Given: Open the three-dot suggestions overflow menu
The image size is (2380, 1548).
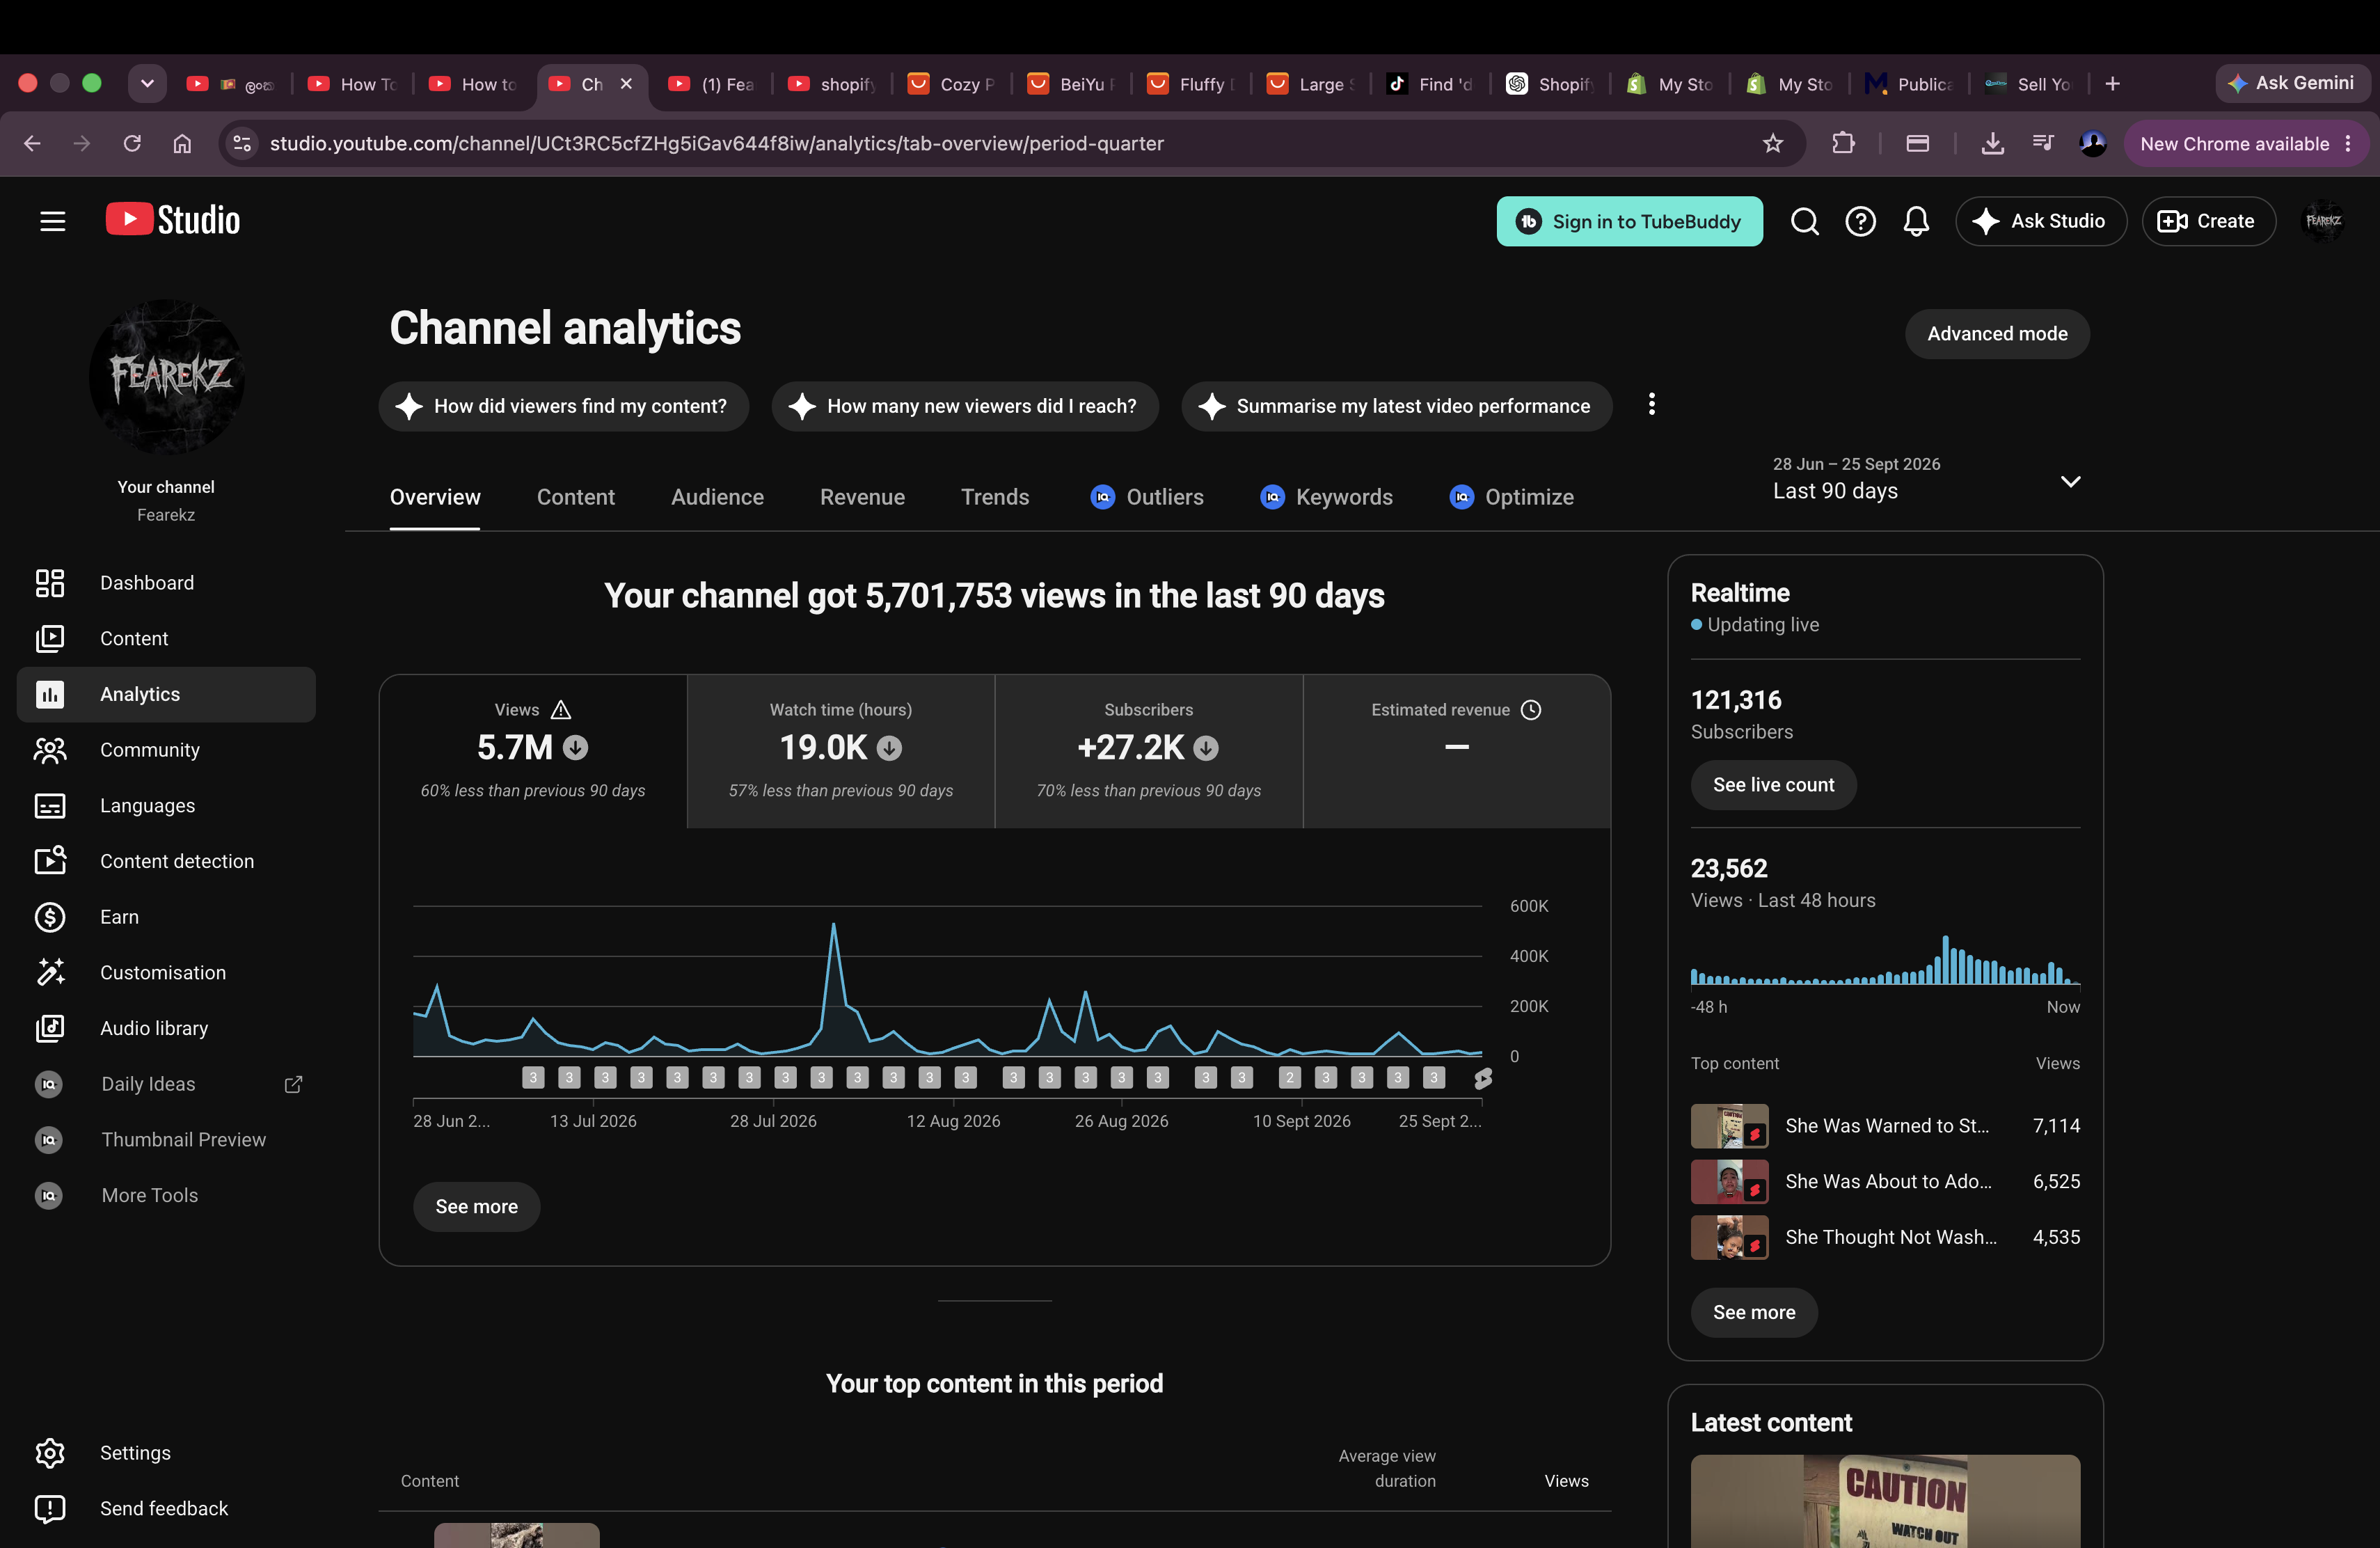Looking at the screenshot, I should (x=1651, y=404).
